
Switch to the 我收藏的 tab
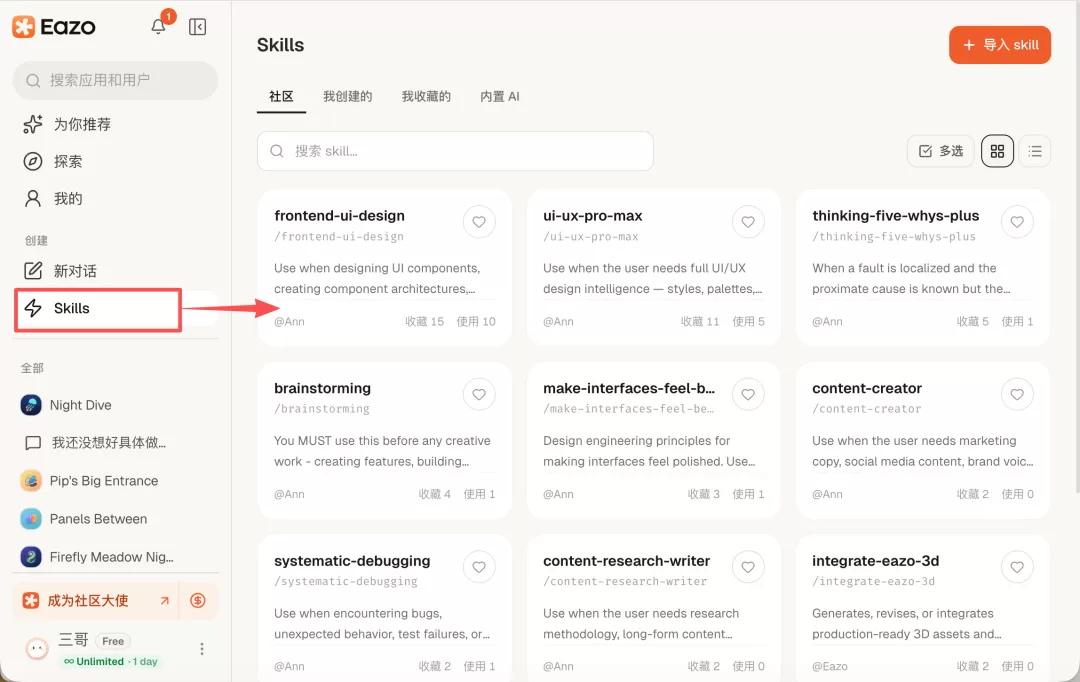pos(426,96)
